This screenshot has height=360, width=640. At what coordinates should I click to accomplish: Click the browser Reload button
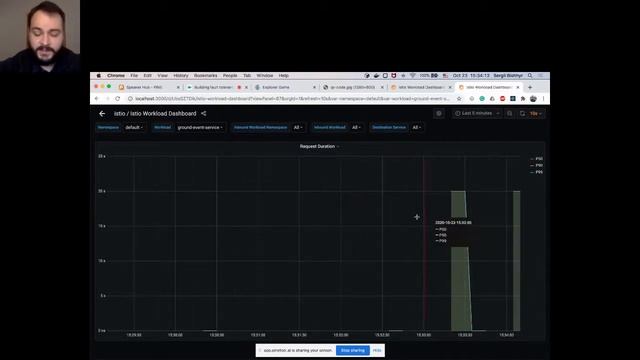point(118,99)
